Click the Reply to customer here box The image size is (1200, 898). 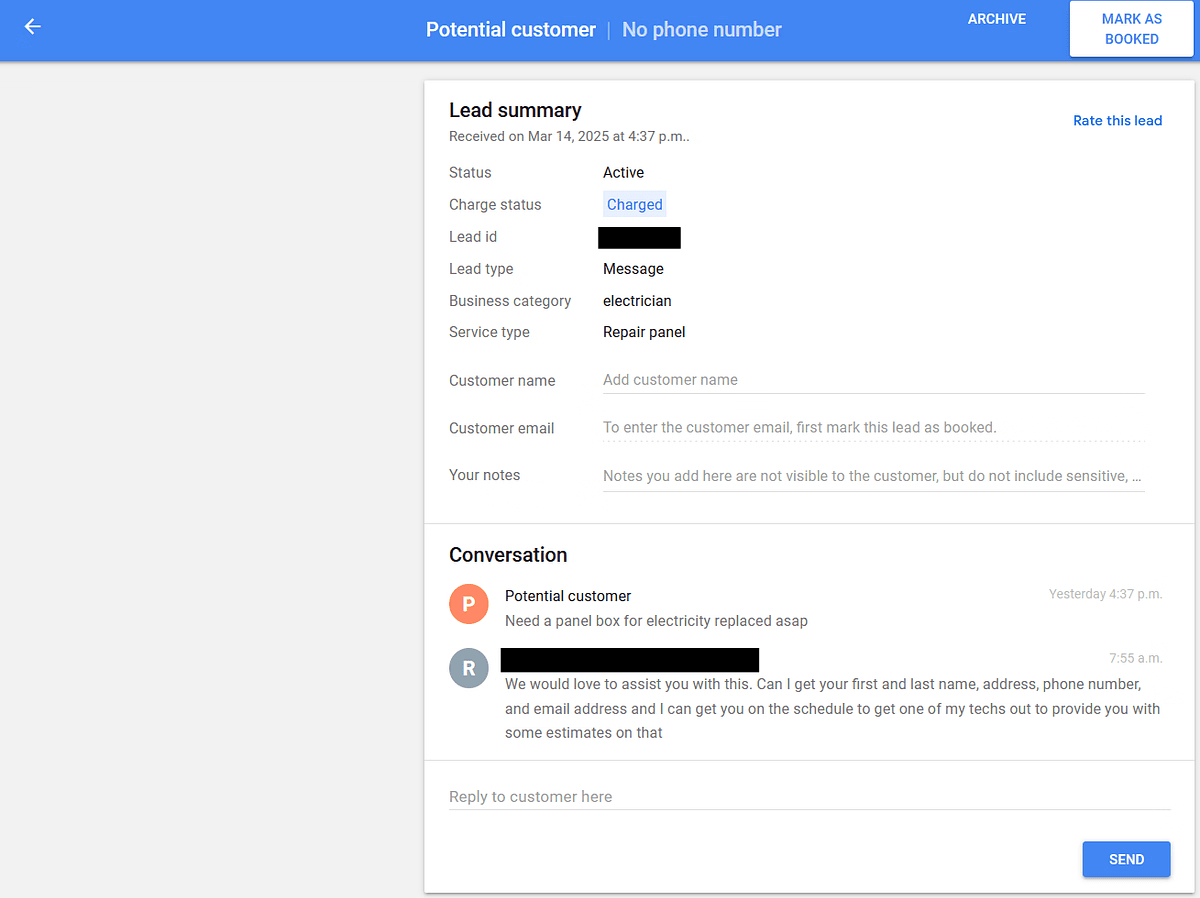[x=810, y=797]
